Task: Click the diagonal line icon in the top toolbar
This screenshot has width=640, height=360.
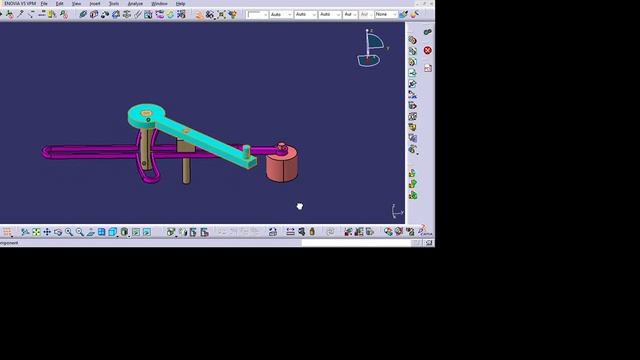Action: (138, 15)
